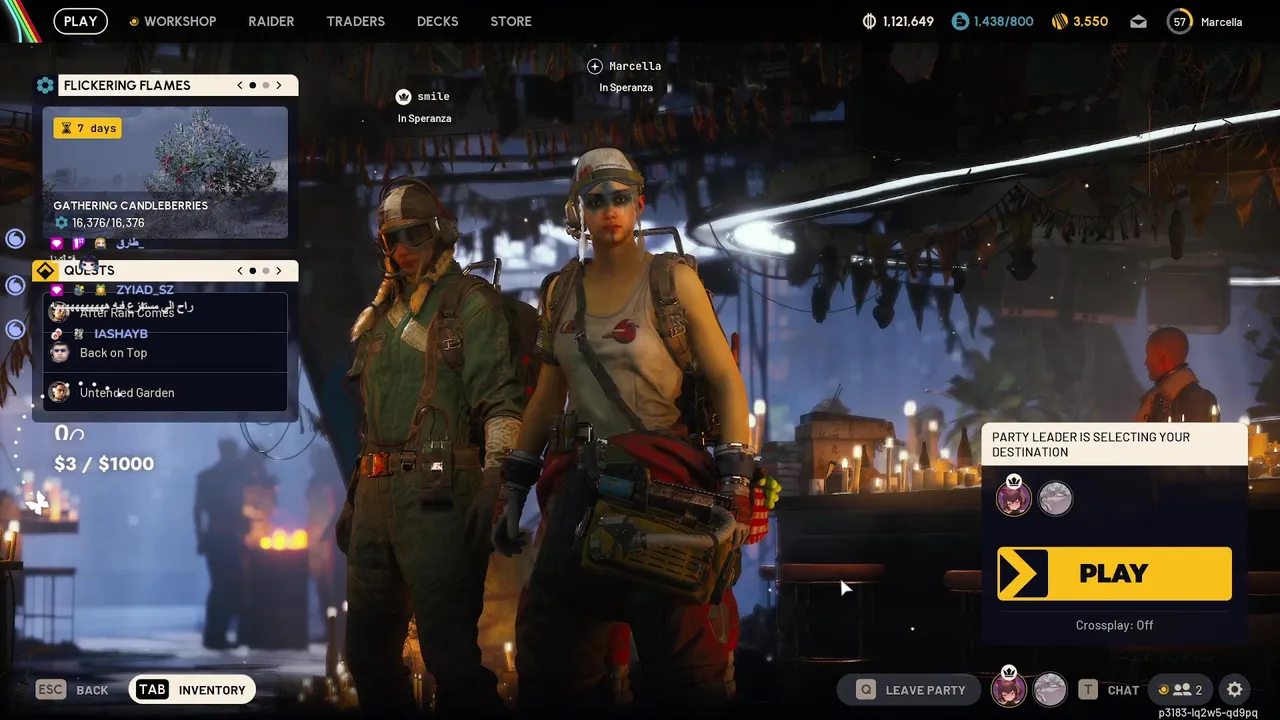Viewport: 1280px width, 720px height.
Task: Click the $3 / $1000 goal text
Action: pyautogui.click(x=104, y=464)
